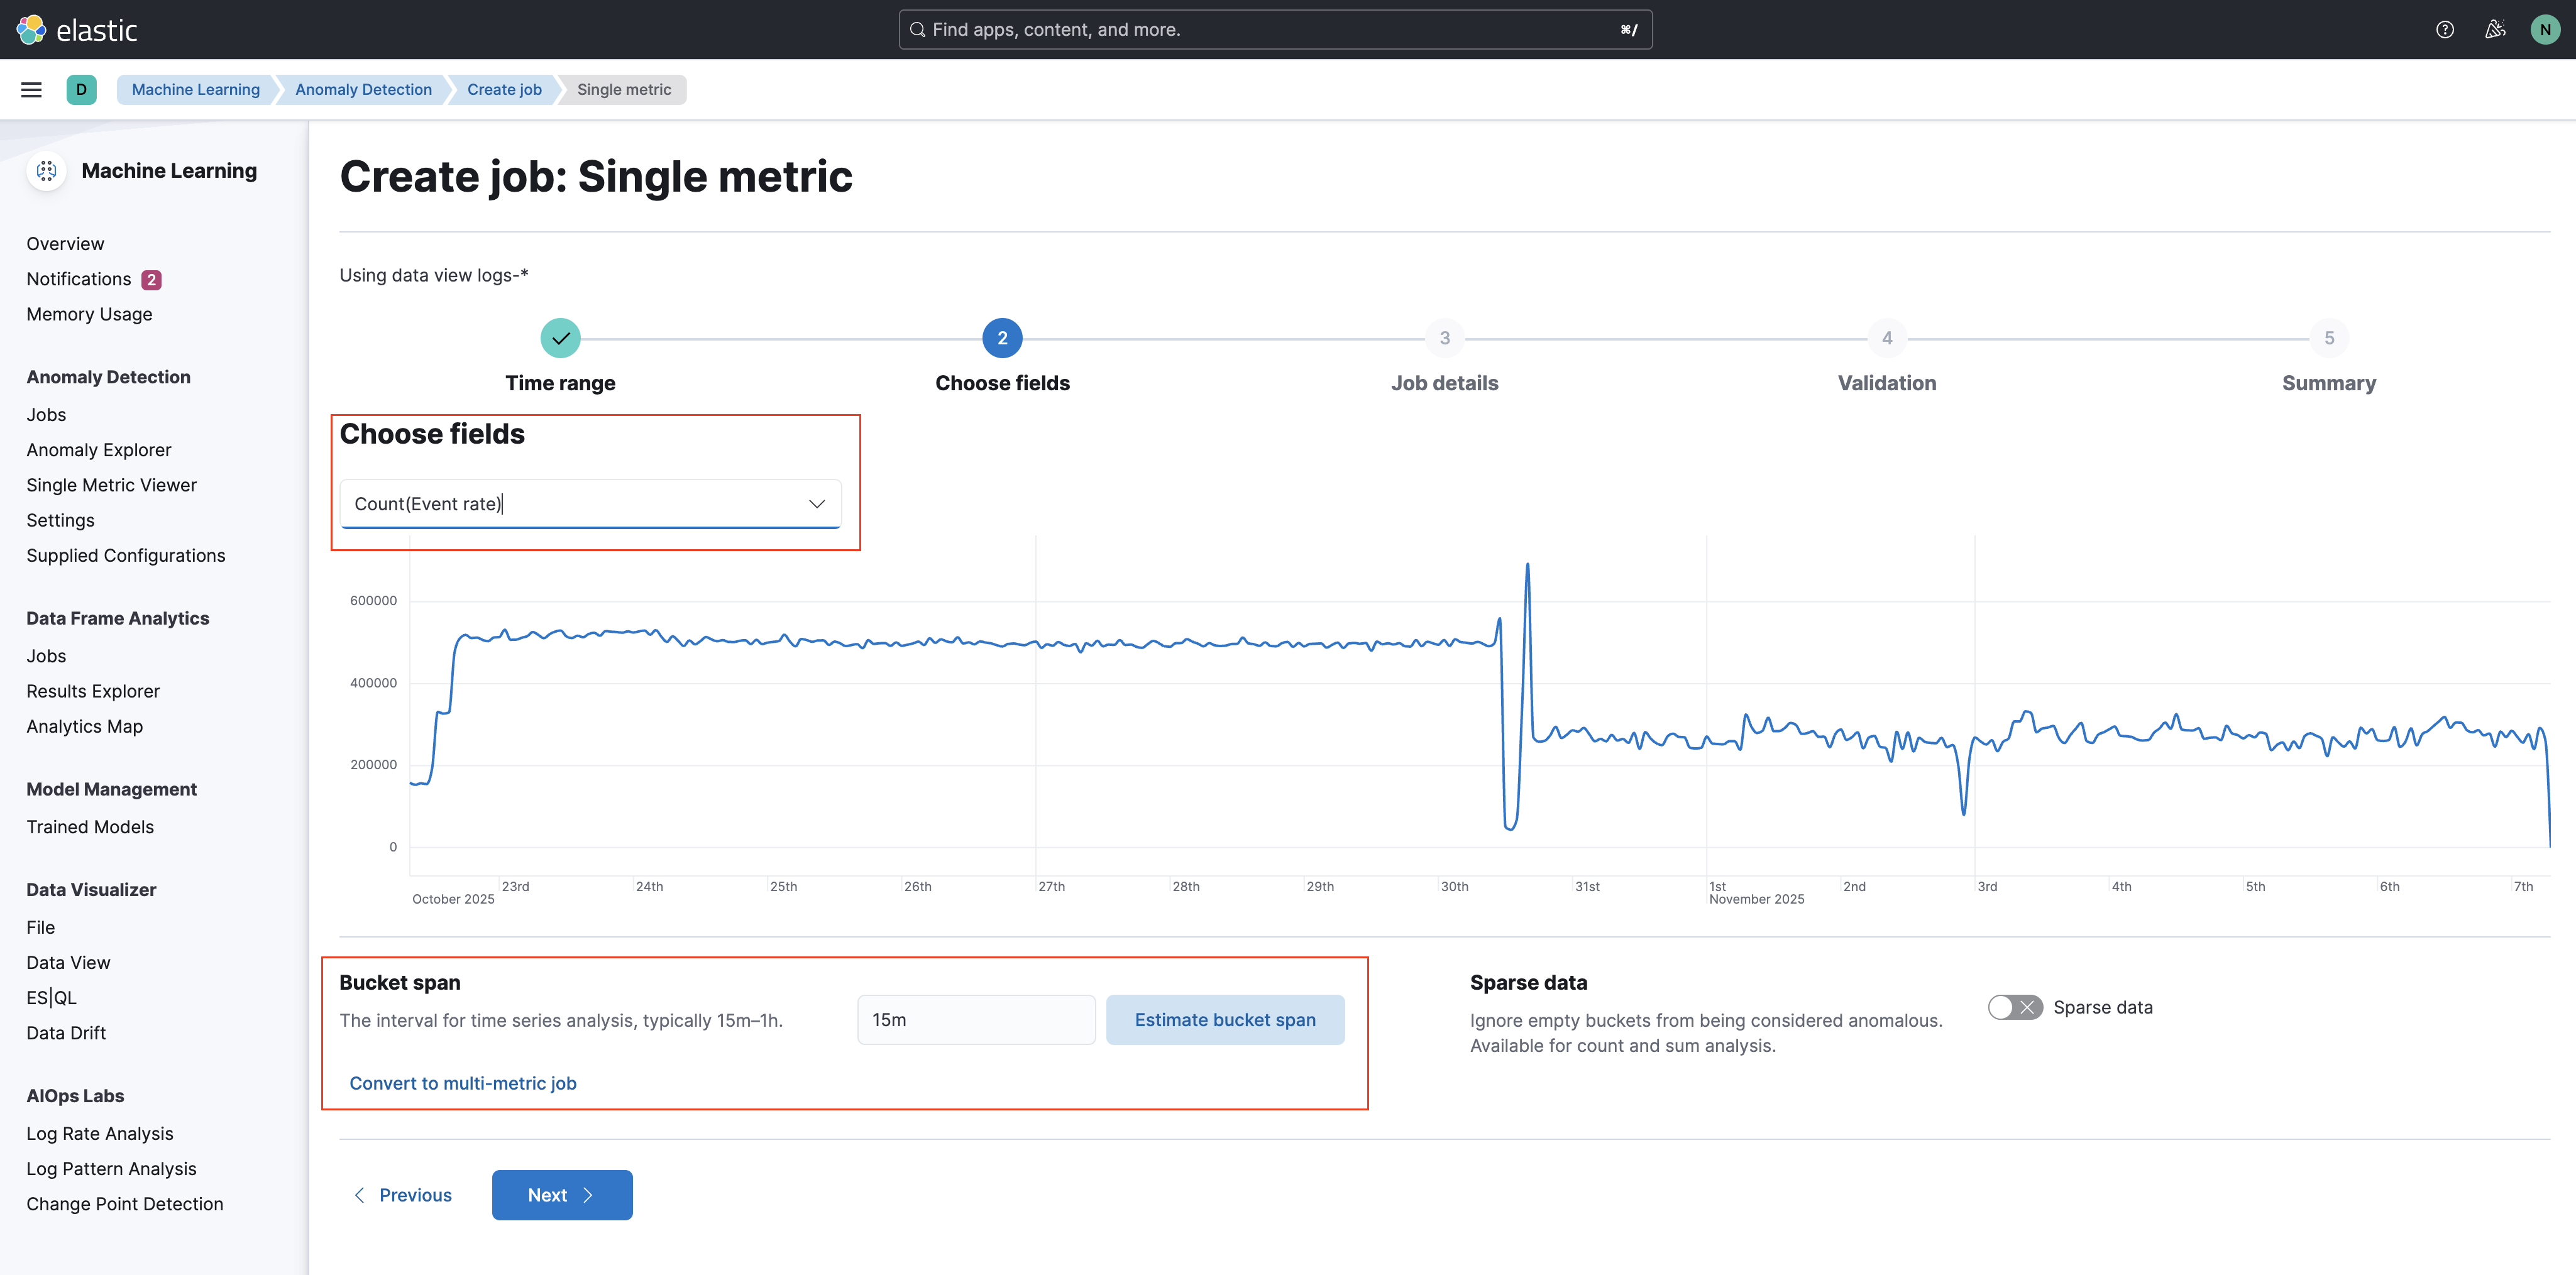
Task: Open the help menu icon
Action: click(2445, 29)
